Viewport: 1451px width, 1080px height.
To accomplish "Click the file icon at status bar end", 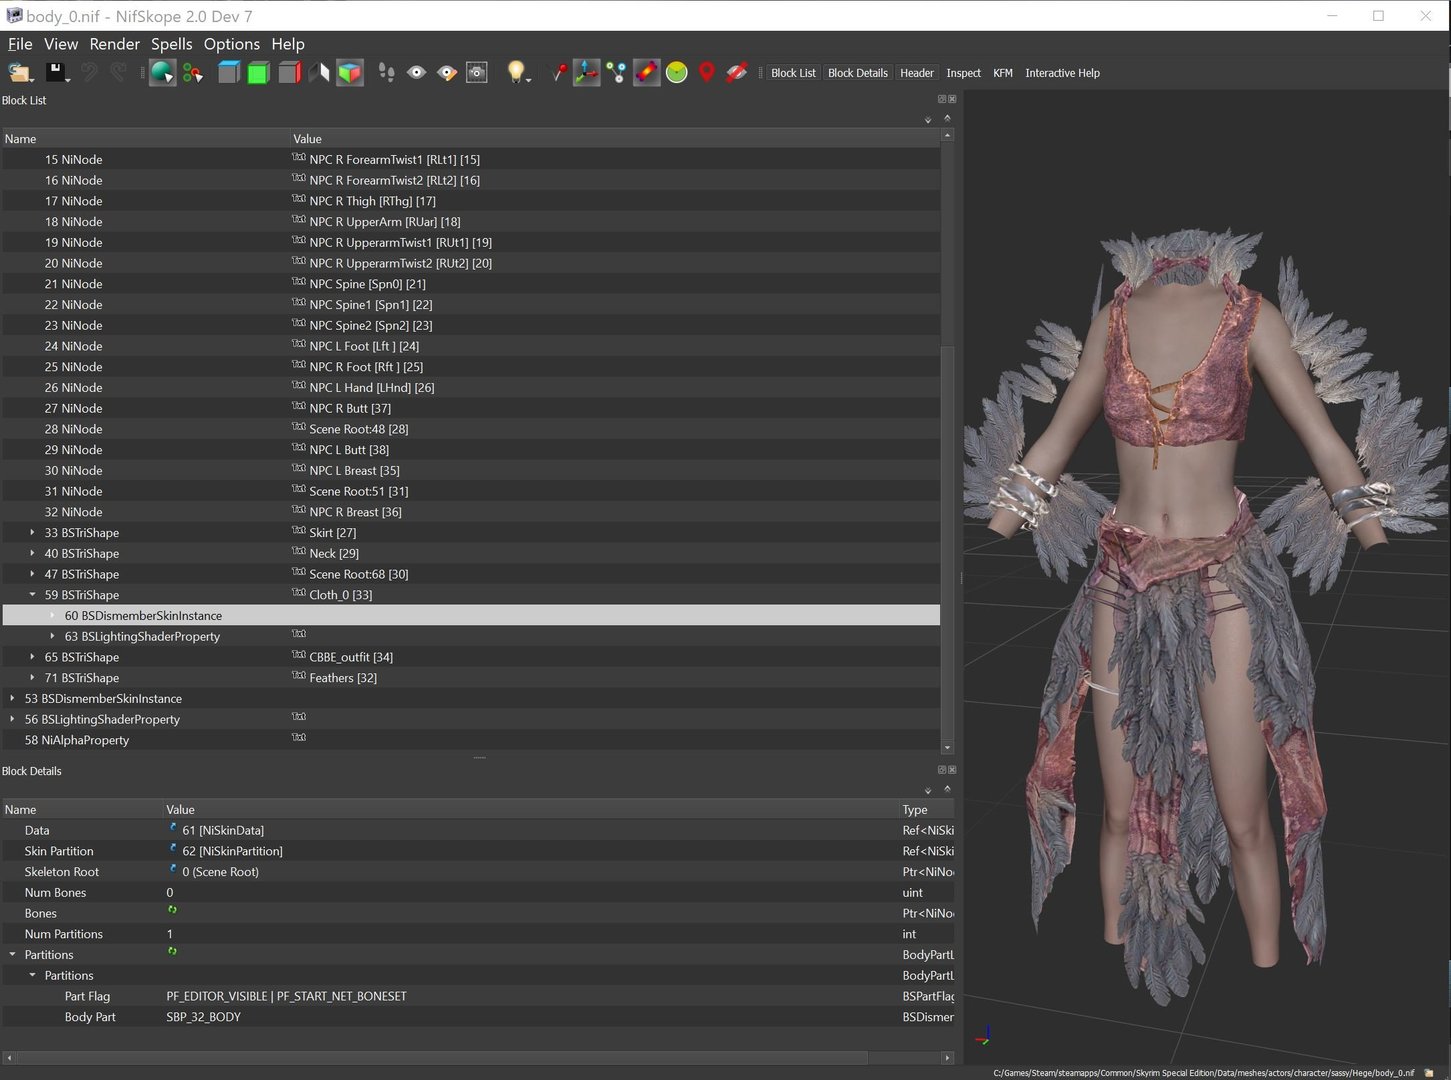I will coord(1430,1072).
